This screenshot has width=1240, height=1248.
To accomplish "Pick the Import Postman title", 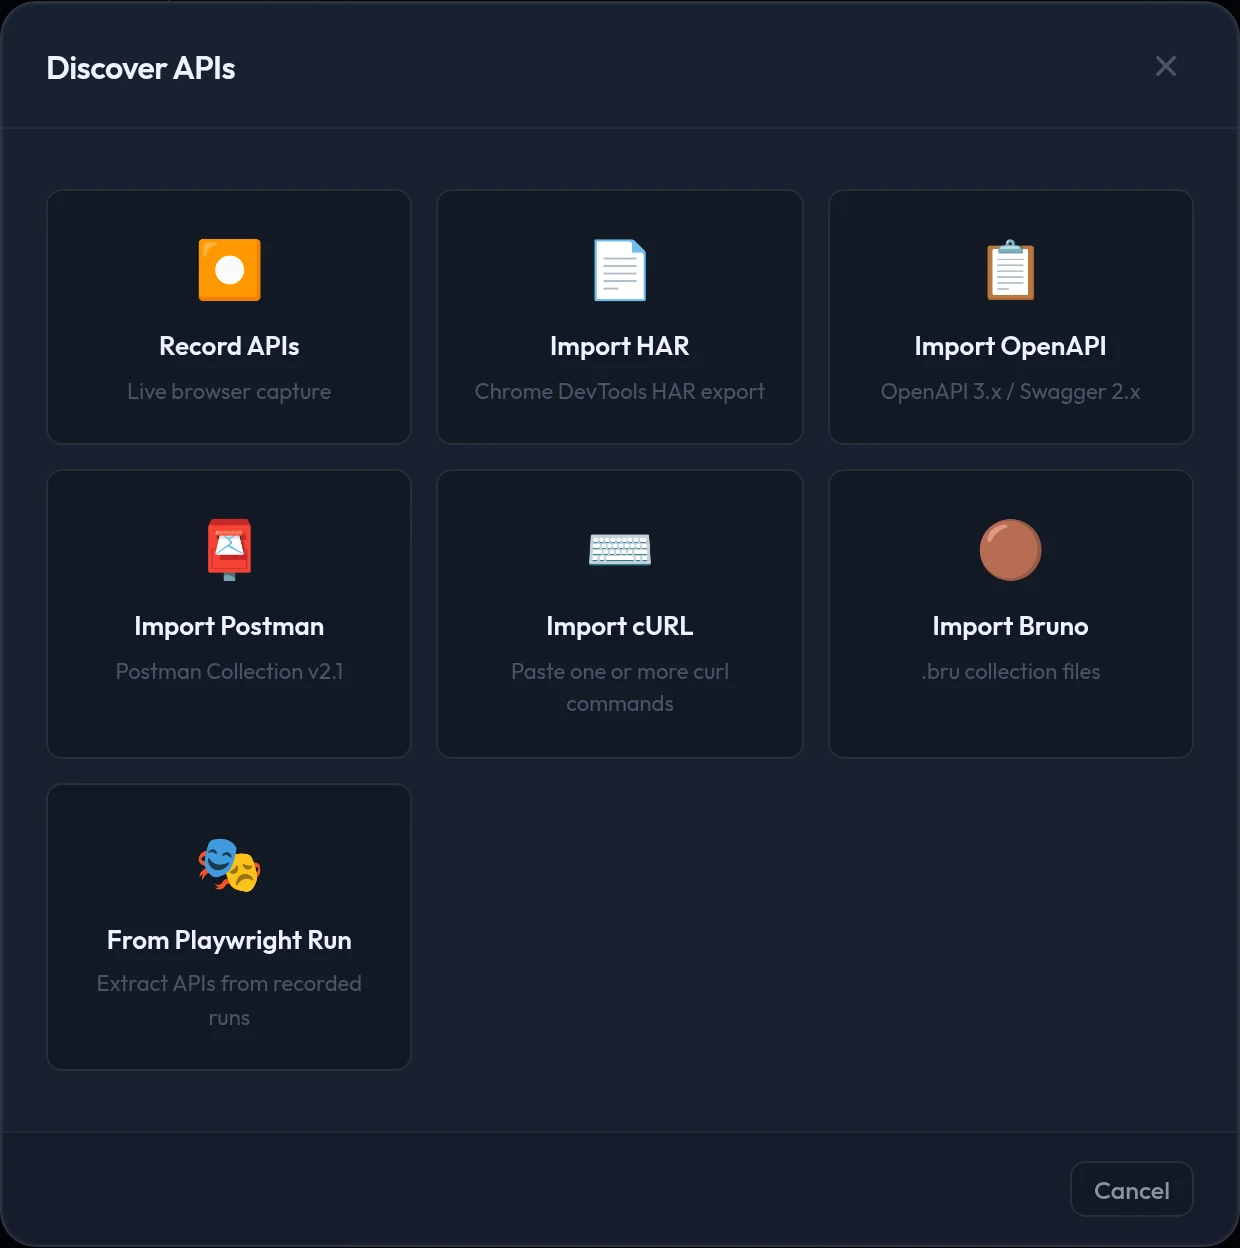I will point(229,626).
